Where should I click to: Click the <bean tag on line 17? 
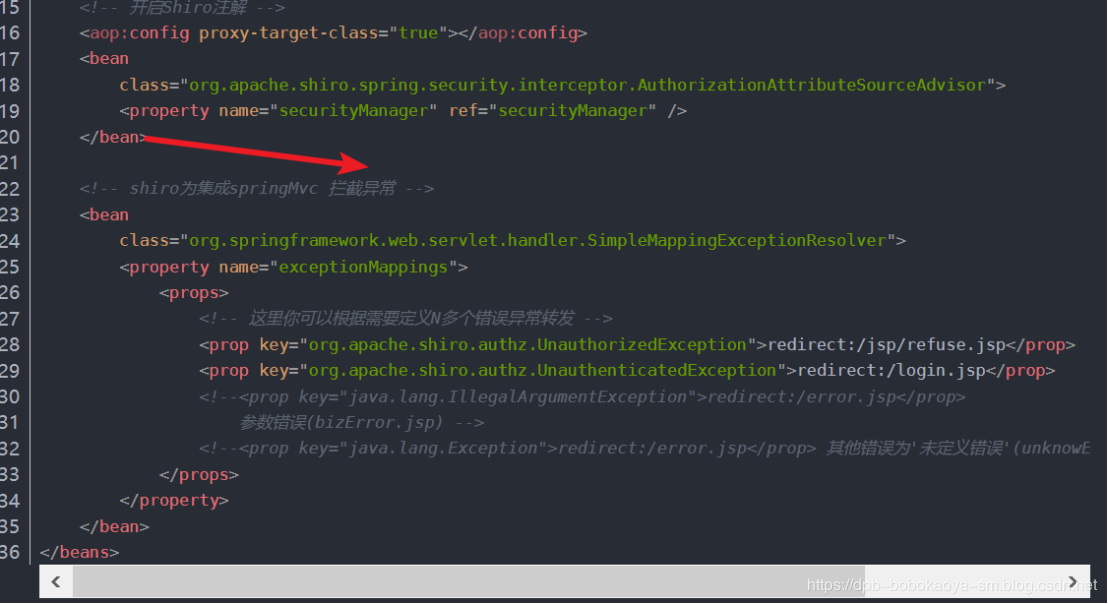point(104,59)
